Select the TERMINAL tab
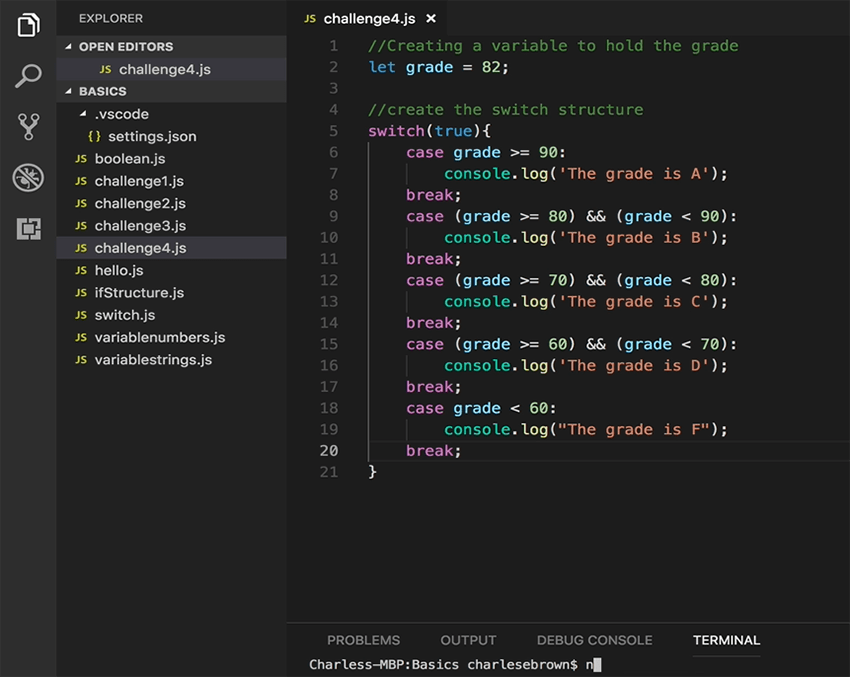This screenshot has height=677, width=850. [x=726, y=640]
